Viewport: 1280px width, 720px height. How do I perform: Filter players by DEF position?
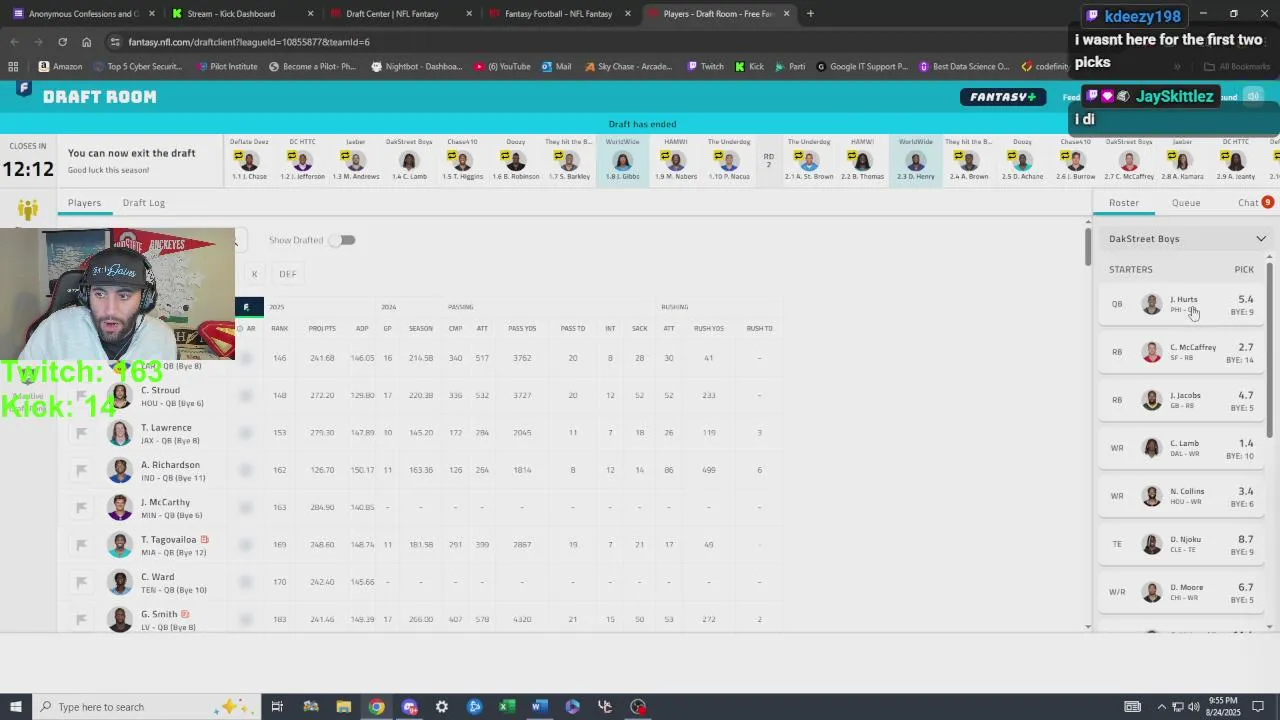tap(288, 274)
